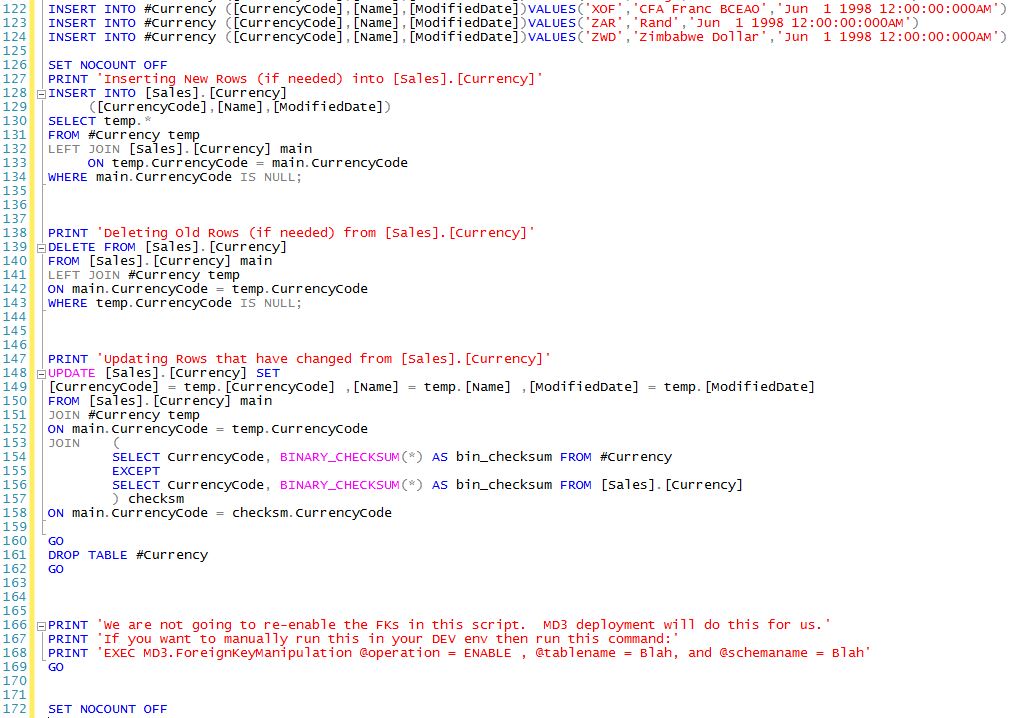Click the WHERE keyword on line 134
1025x718 pixels.
click(x=67, y=176)
